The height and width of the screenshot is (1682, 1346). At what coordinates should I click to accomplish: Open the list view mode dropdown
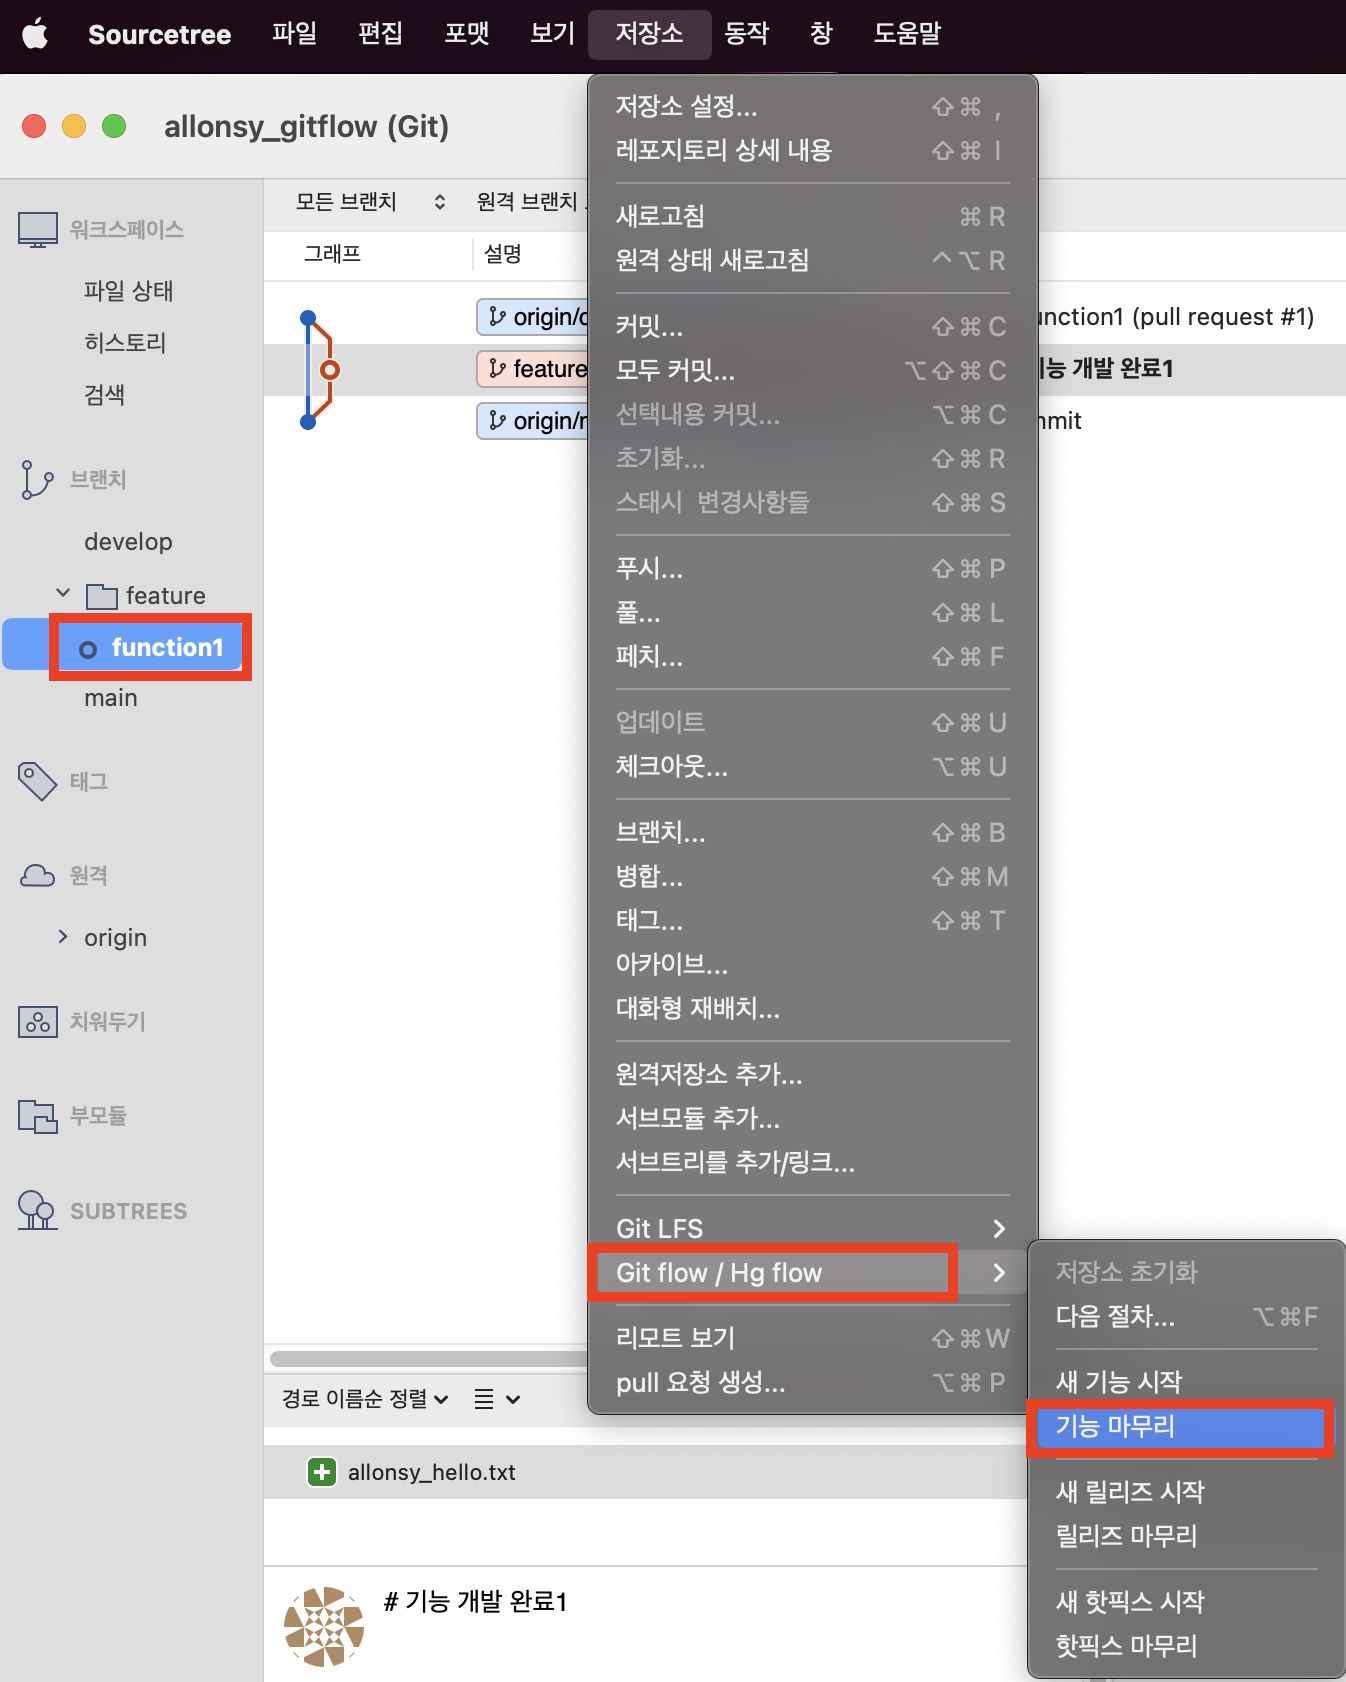pos(497,1399)
